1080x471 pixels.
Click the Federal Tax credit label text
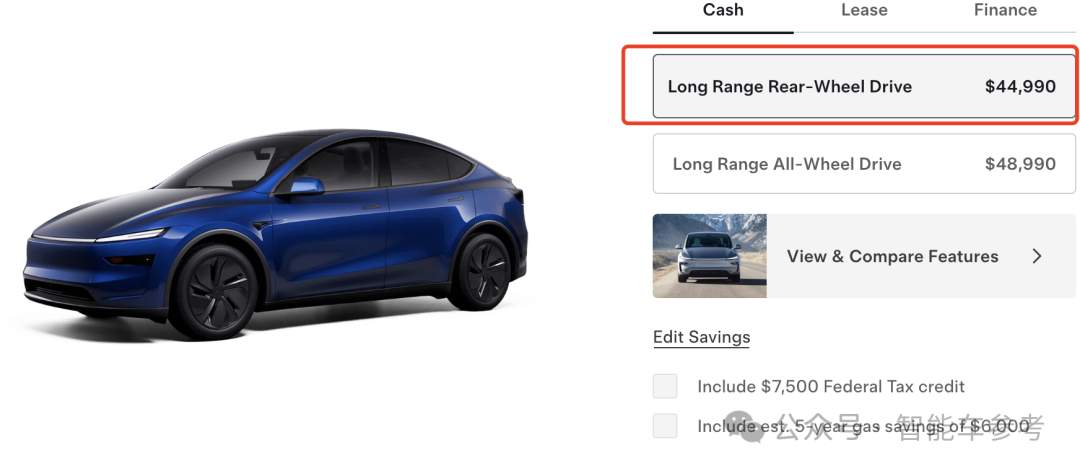[831, 386]
